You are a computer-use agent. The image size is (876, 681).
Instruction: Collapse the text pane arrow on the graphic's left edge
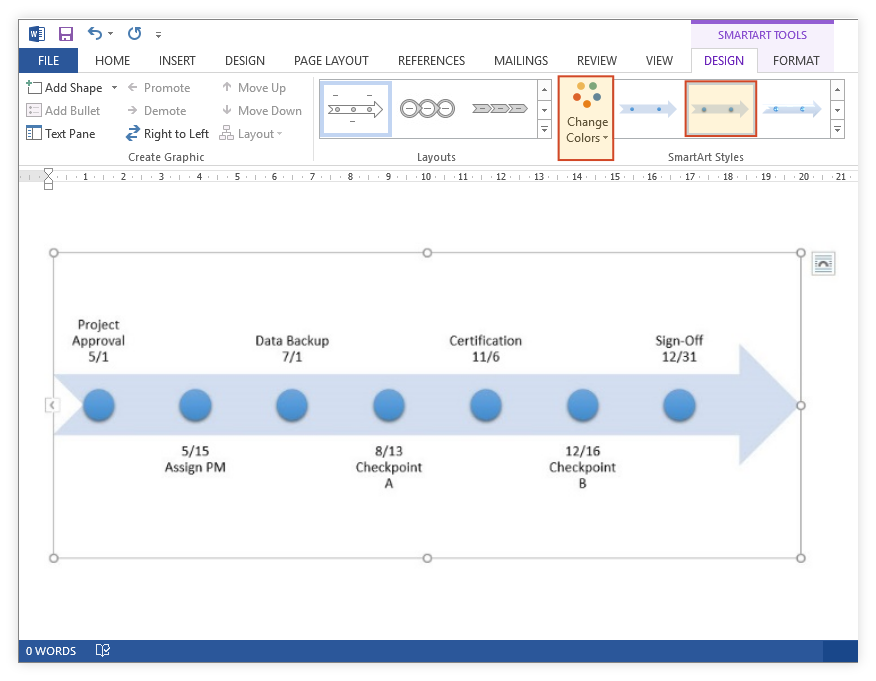tap(52, 405)
